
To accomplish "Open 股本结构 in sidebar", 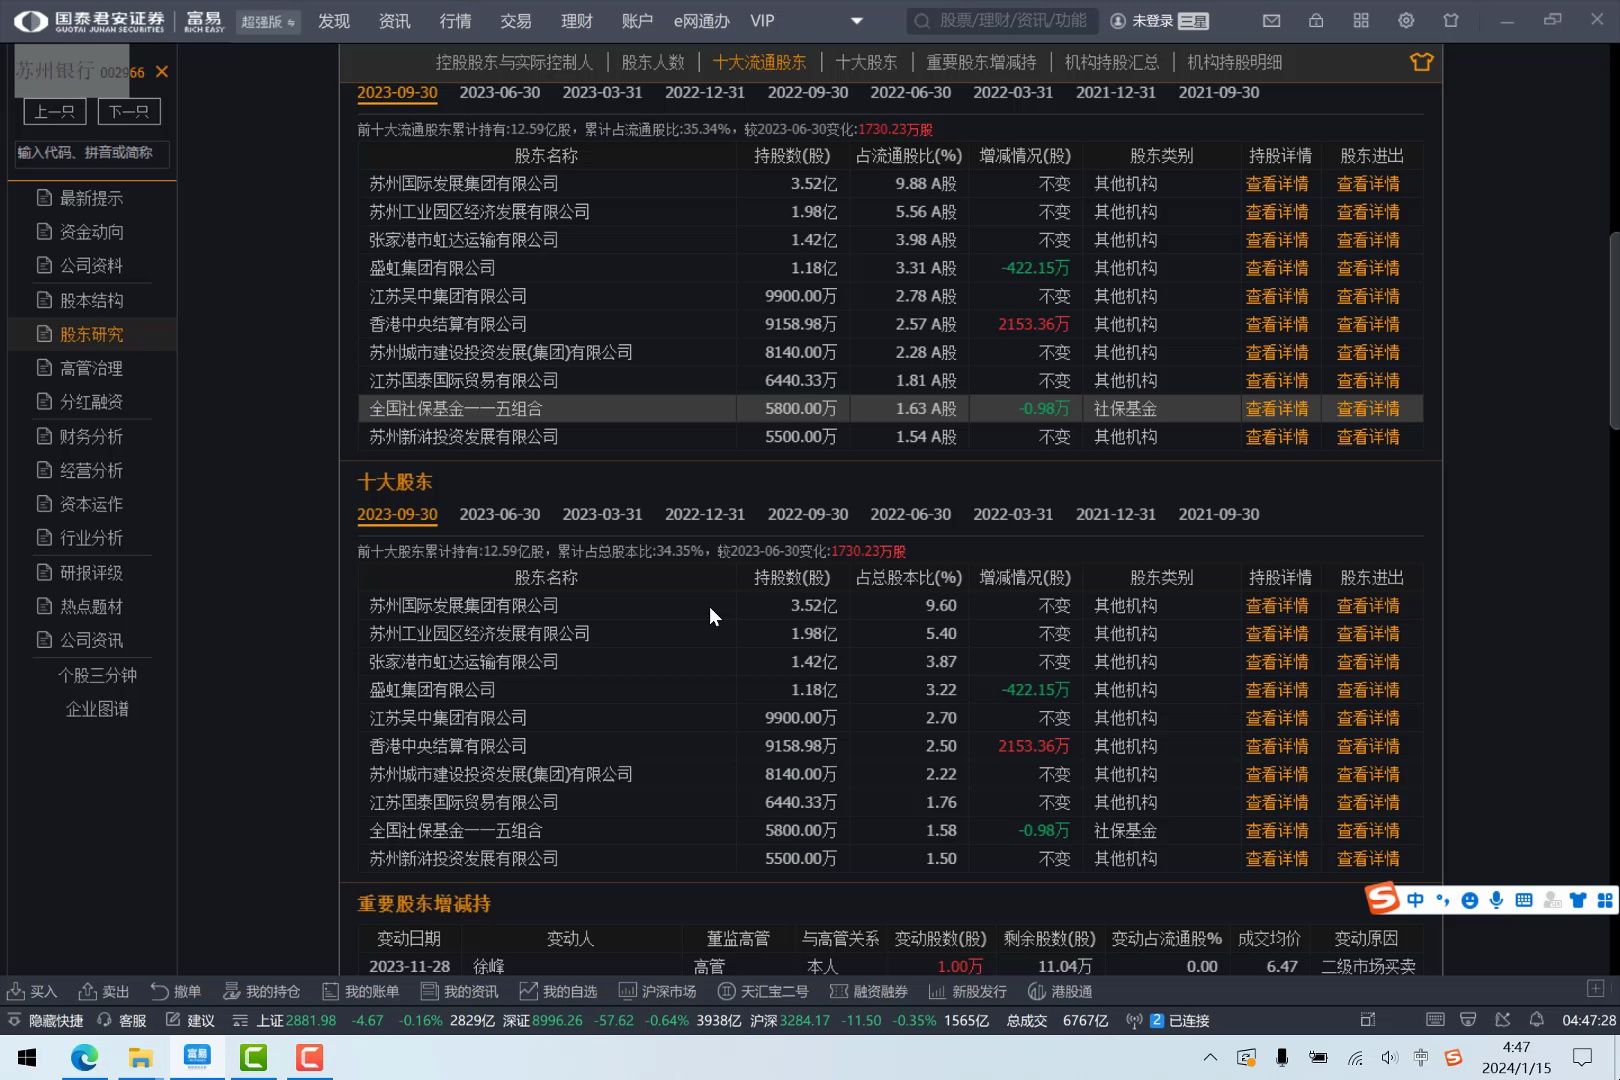I will coord(91,300).
